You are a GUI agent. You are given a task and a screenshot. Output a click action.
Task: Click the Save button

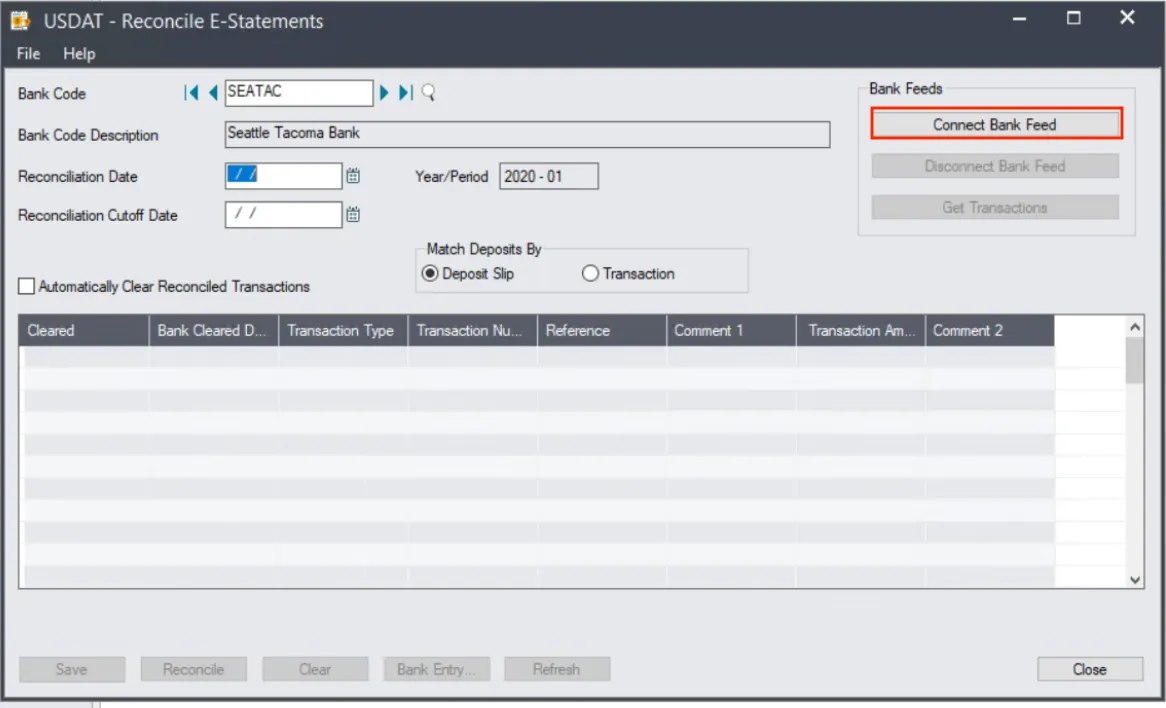click(x=72, y=669)
